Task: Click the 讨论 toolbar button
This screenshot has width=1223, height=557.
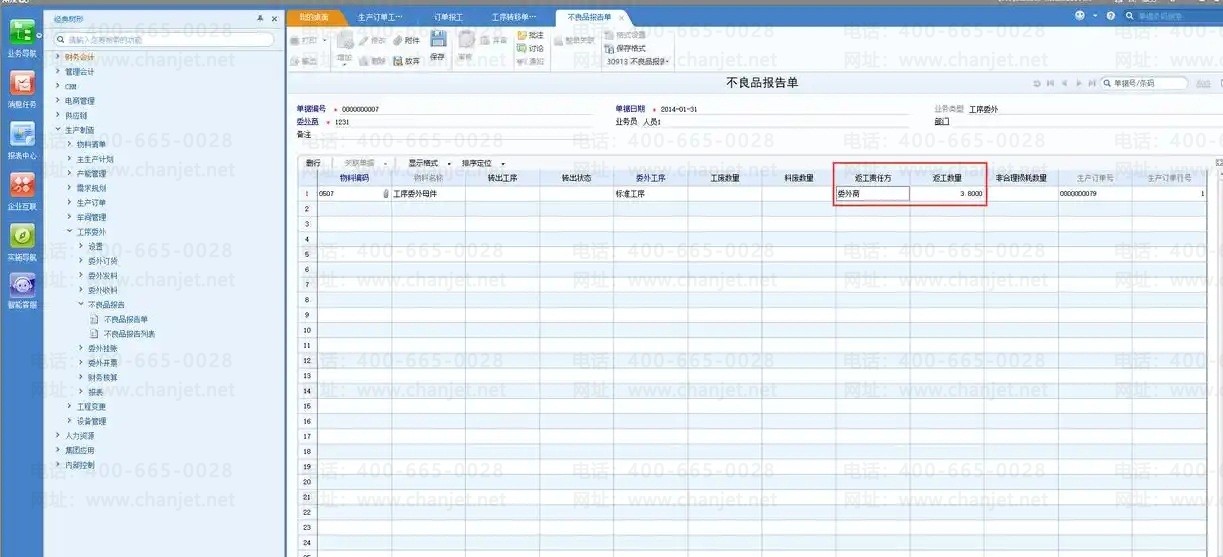Action: [x=530, y=48]
